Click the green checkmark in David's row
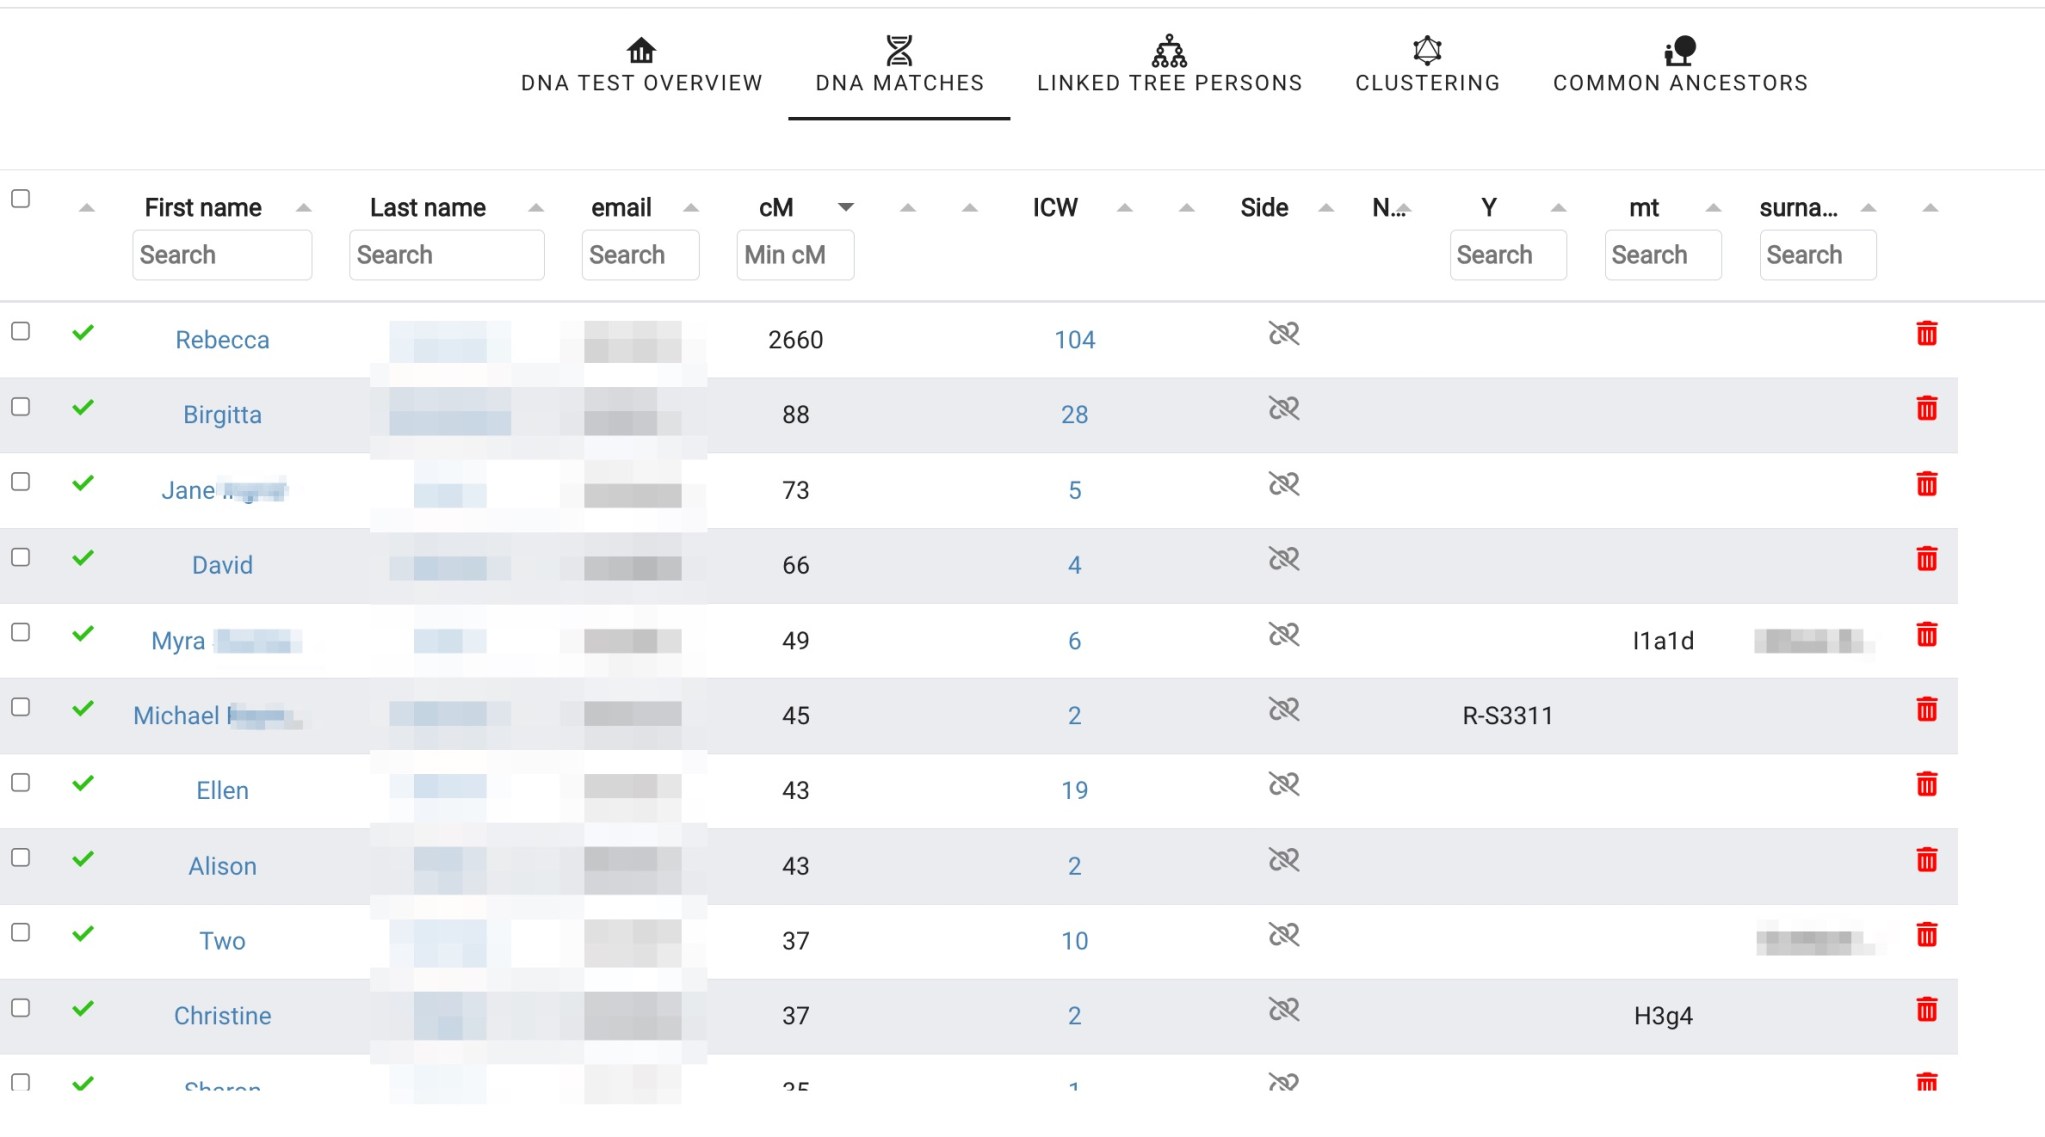2045x1137 pixels. [83, 557]
